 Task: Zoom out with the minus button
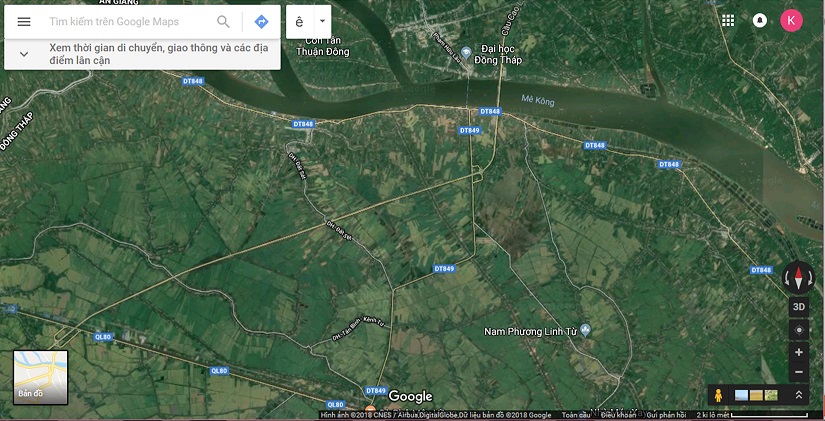click(x=799, y=372)
